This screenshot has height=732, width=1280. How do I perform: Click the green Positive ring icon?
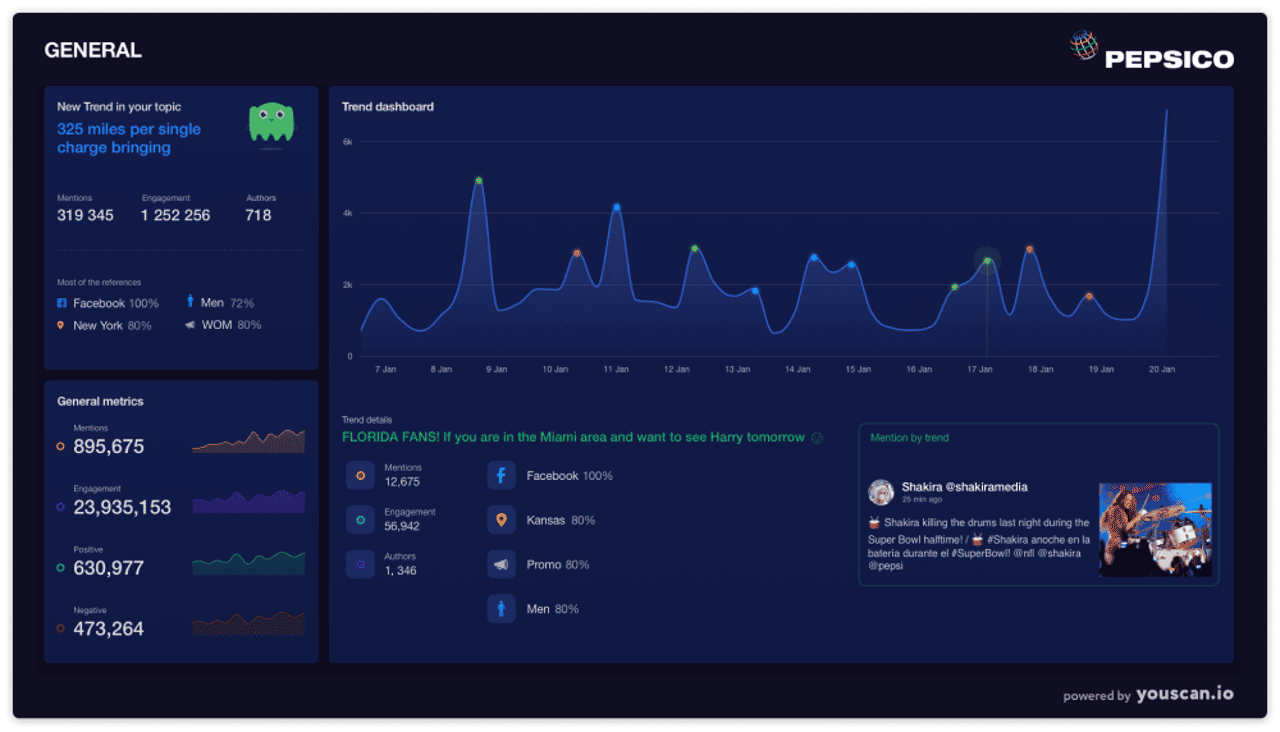pyautogui.click(x=61, y=568)
